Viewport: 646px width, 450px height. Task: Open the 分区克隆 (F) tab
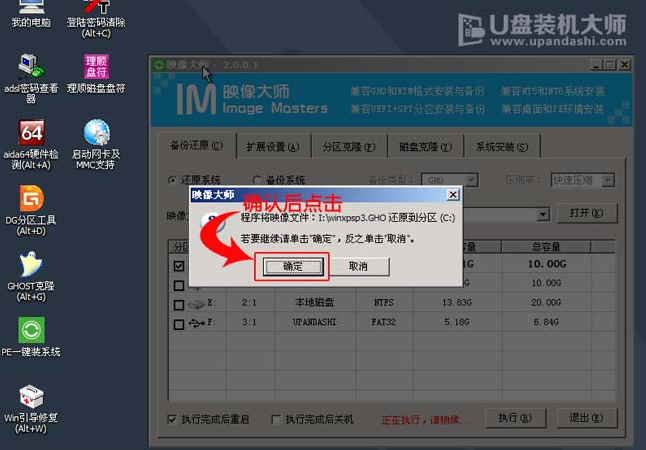click(349, 147)
